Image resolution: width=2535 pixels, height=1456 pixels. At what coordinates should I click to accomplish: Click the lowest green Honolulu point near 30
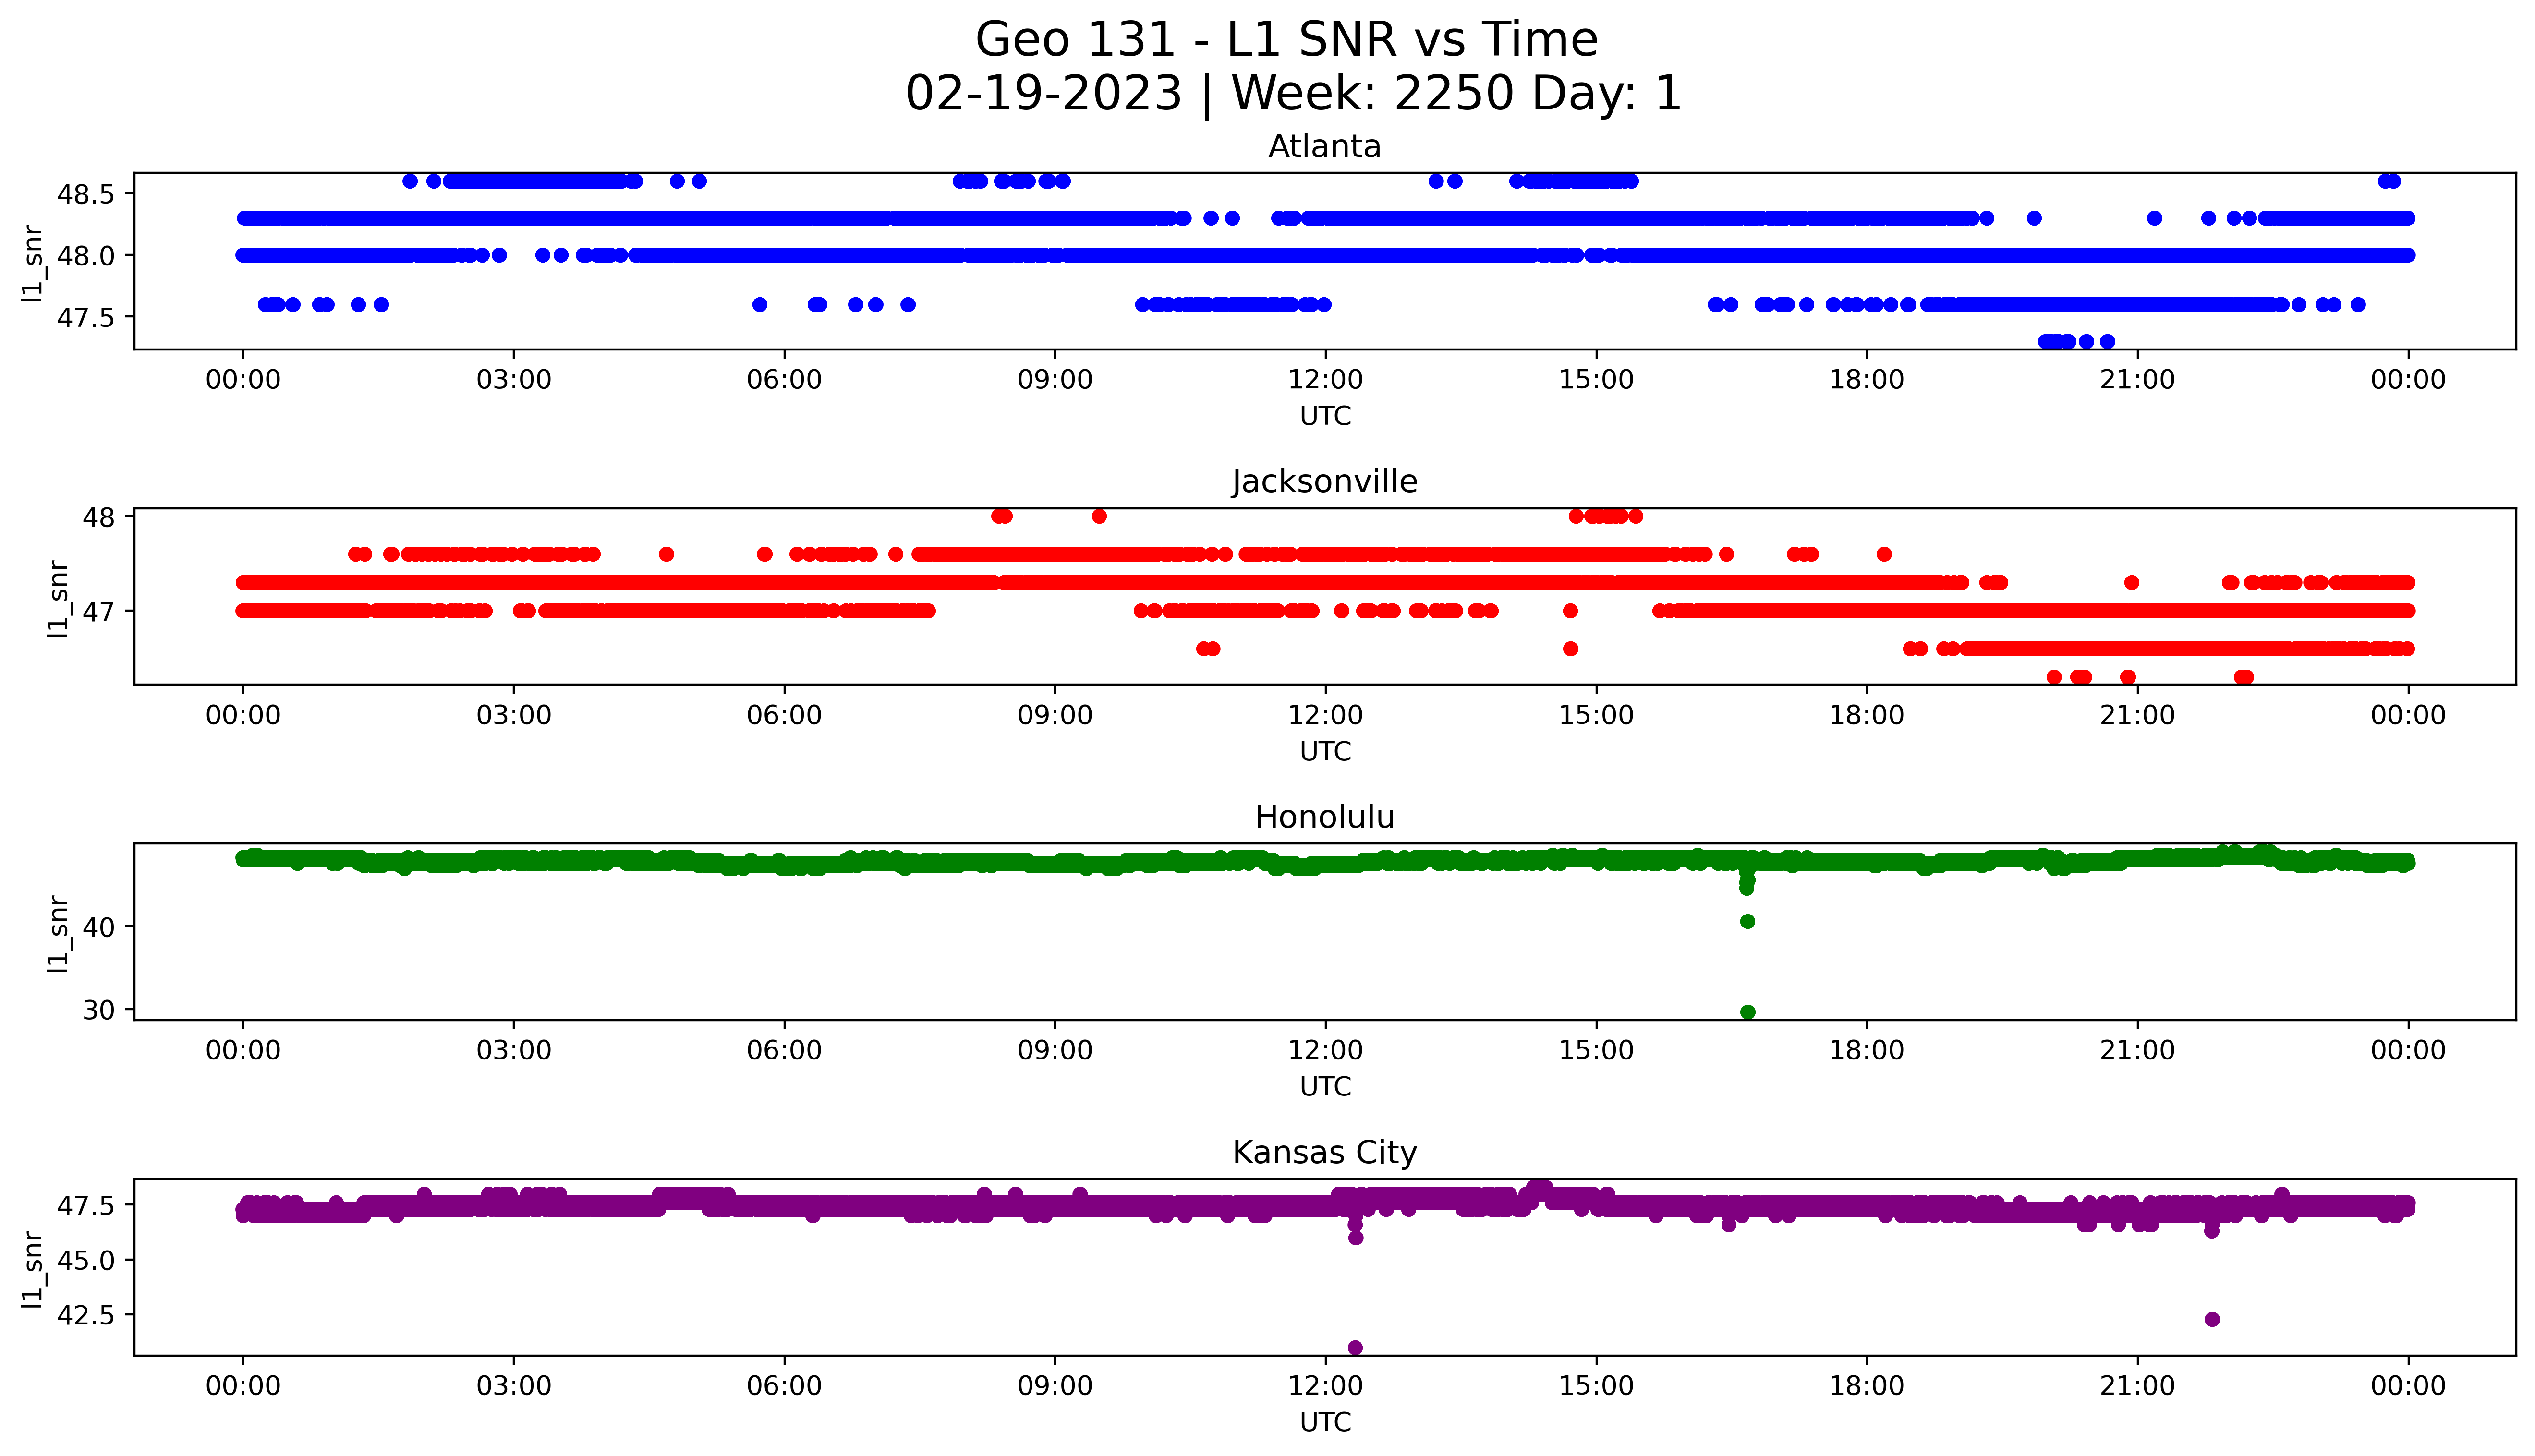pos(1747,1012)
